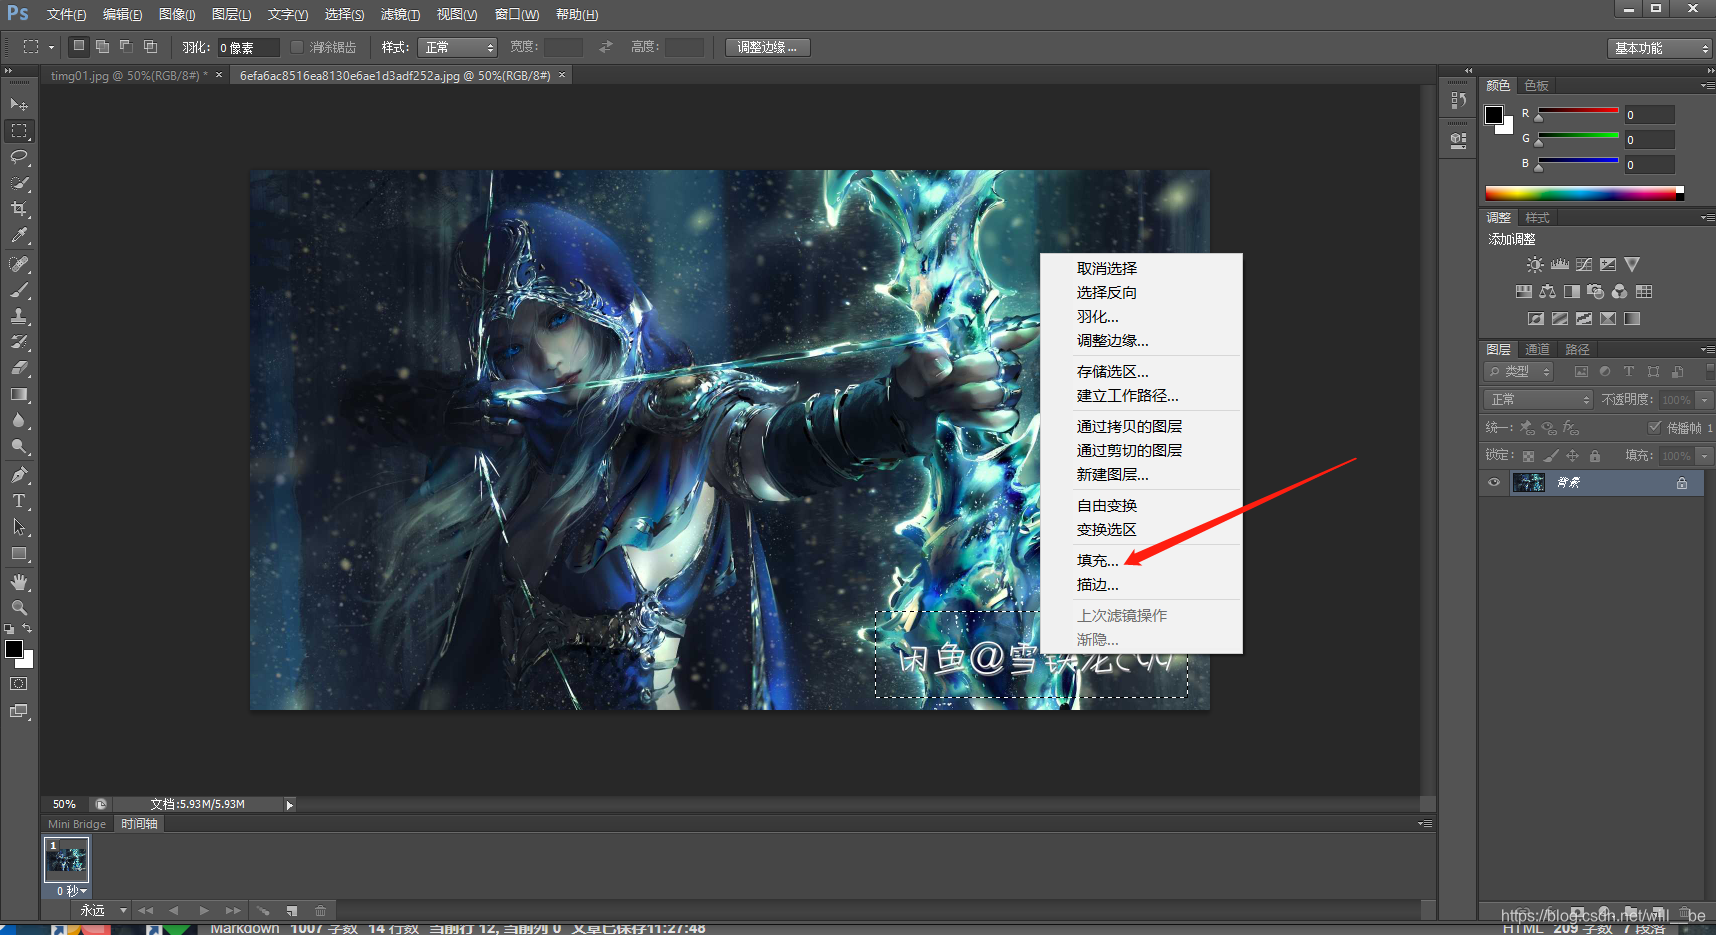
Task: Open the 样式 style dropdown
Action: [x=457, y=47]
